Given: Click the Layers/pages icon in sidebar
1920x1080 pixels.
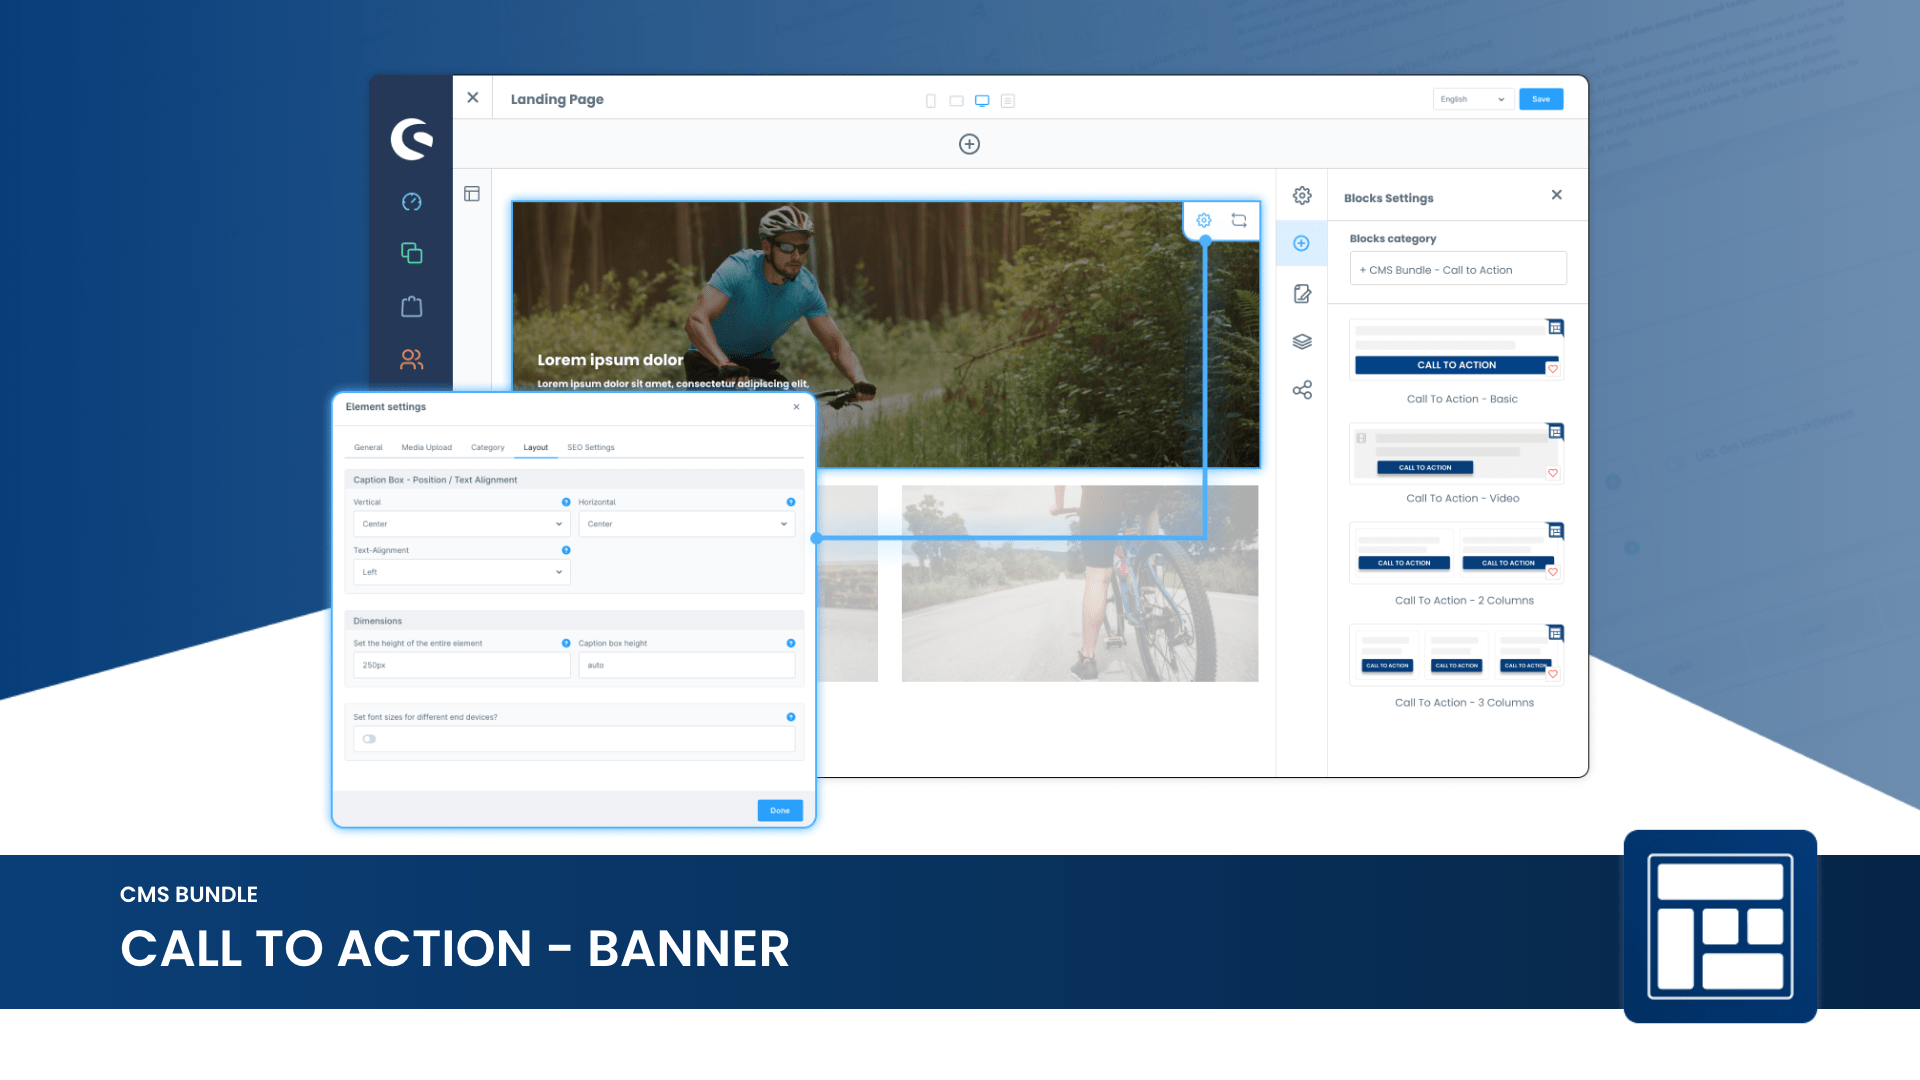Looking at the screenshot, I should pyautogui.click(x=1303, y=340).
